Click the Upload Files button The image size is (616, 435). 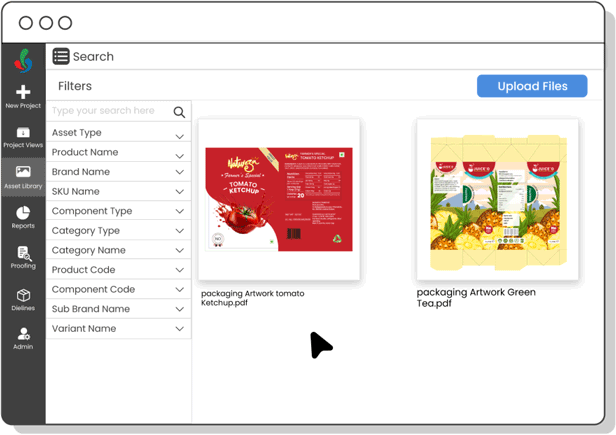[532, 86]
